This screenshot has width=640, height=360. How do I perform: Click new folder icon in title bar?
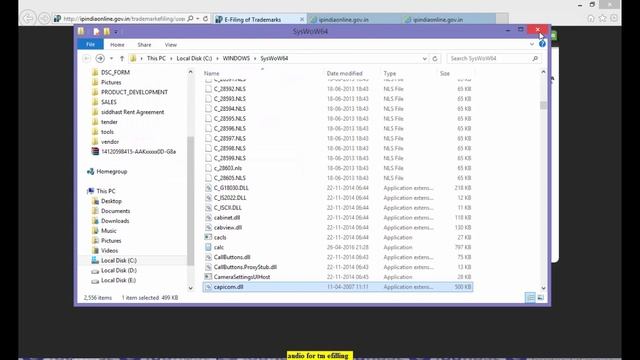point(107,31)
